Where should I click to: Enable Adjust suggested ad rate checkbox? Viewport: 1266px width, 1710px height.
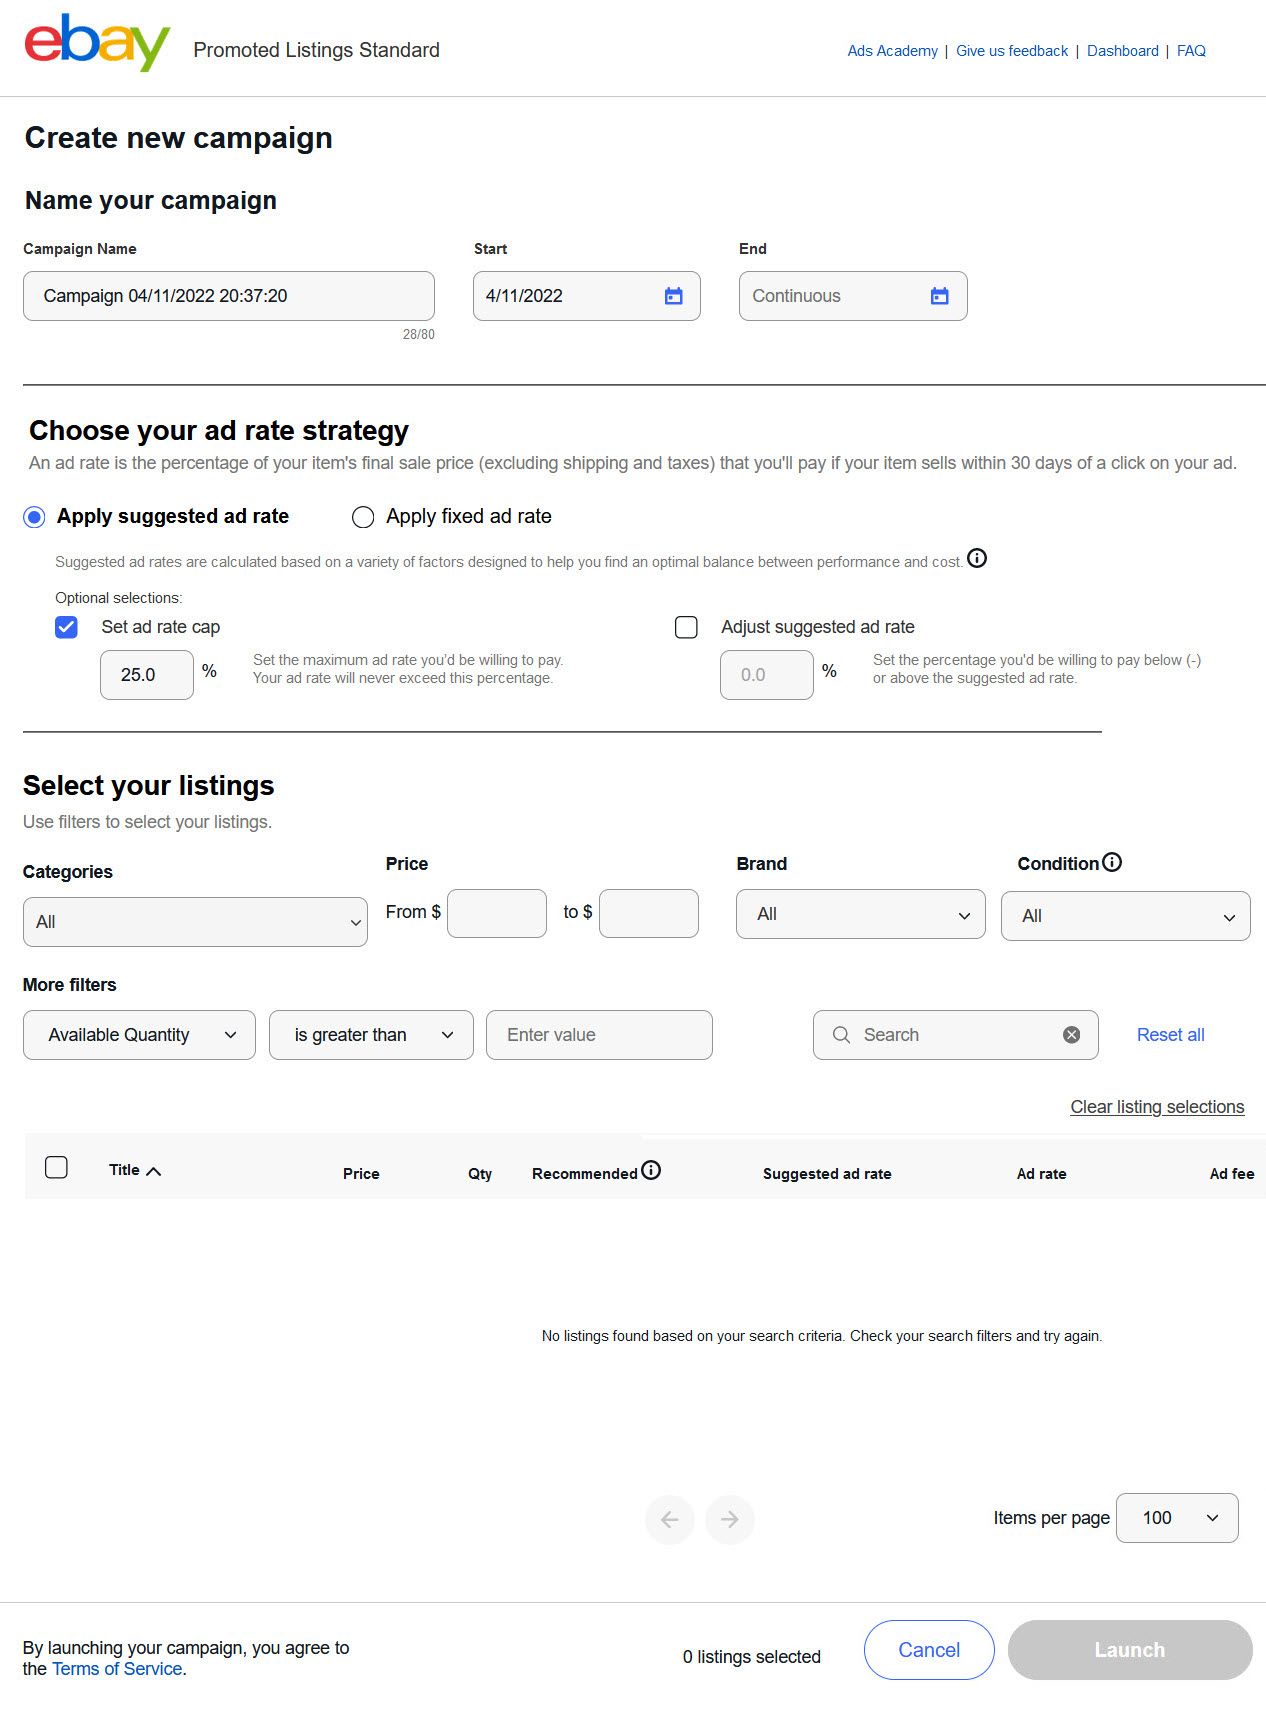coord(686,627)
